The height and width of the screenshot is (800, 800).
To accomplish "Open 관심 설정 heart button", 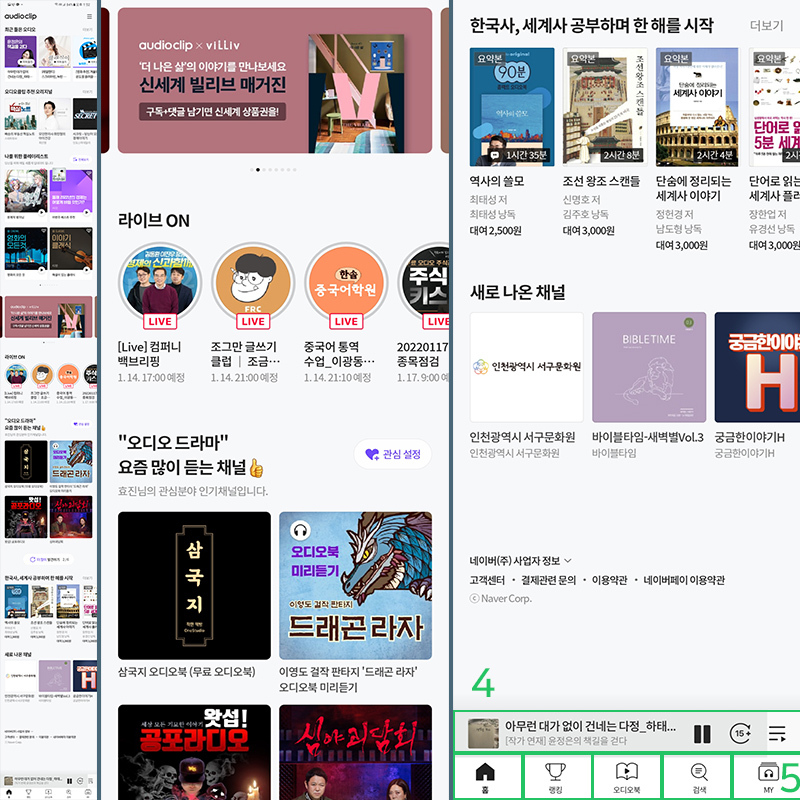I will [393, 454].
